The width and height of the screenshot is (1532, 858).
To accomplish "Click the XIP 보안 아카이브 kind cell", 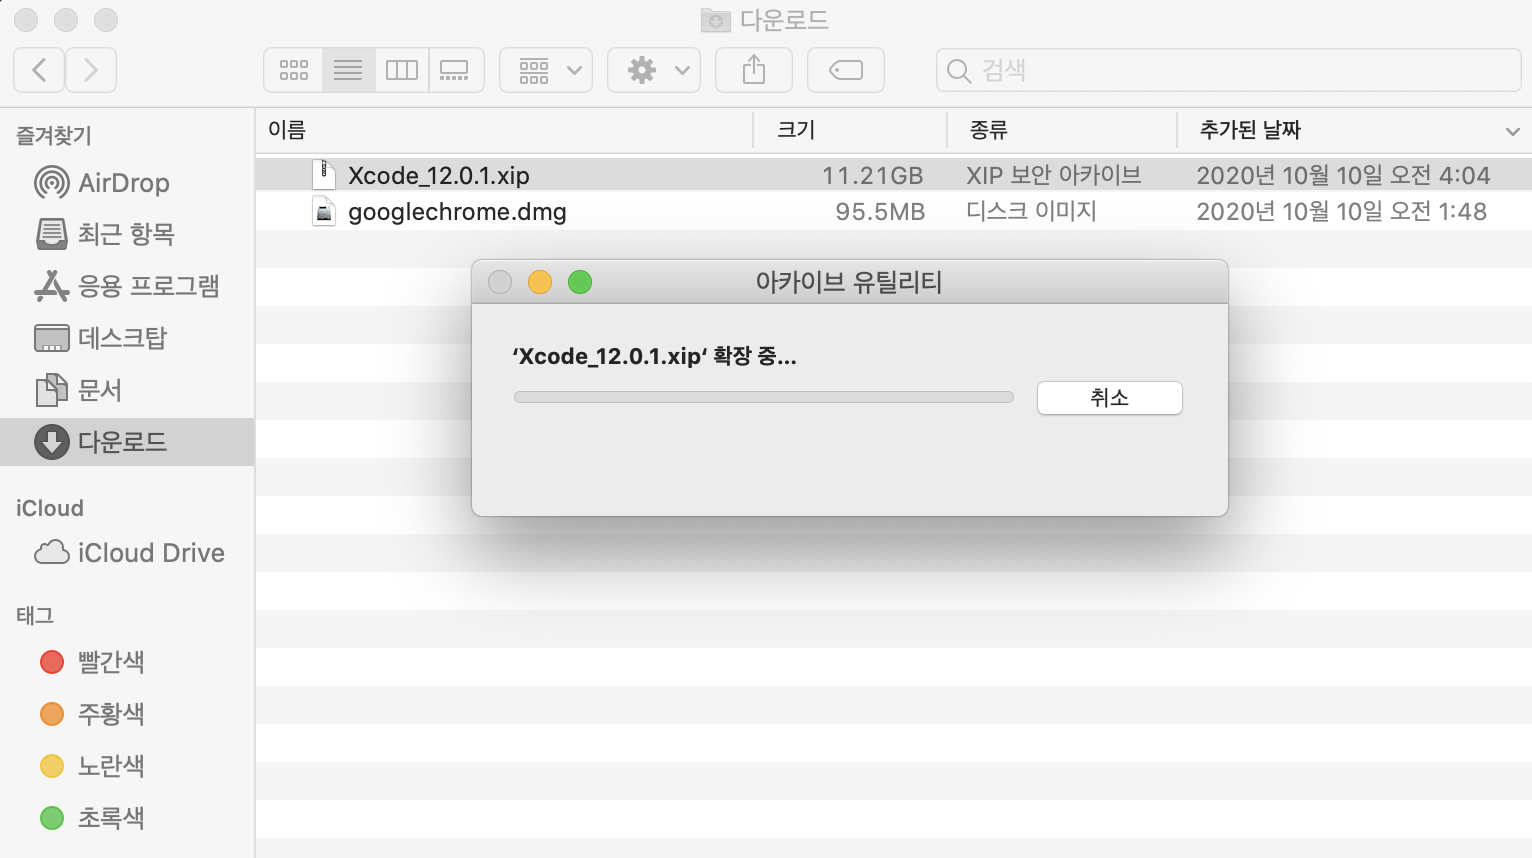I will point(1054,175).
